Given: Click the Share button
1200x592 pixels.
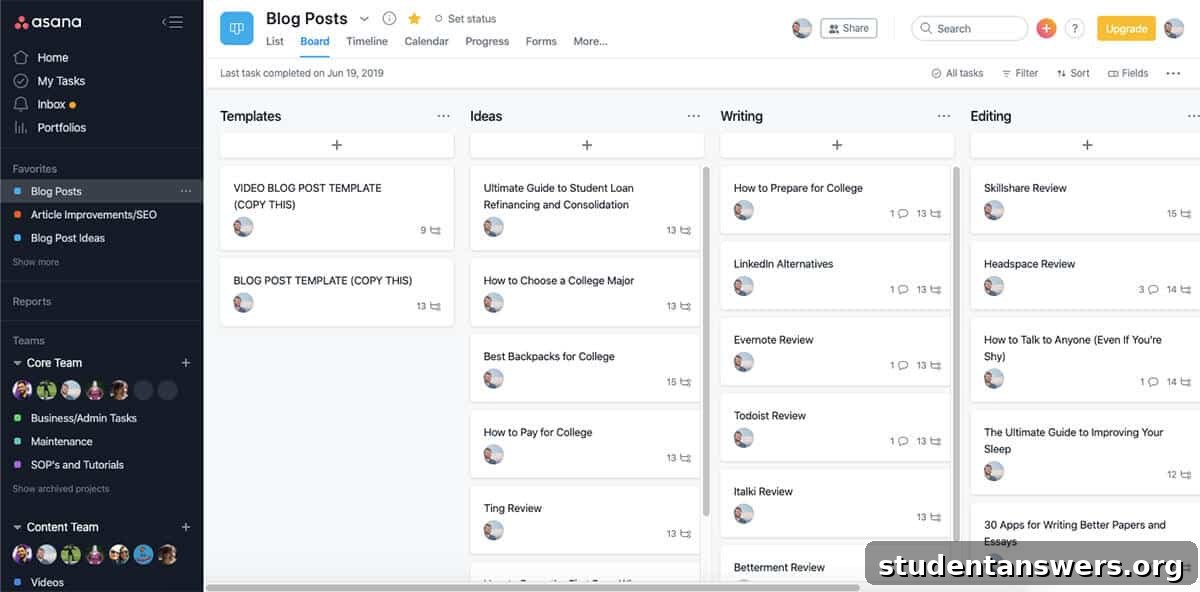Looking at the screenshot, I should 848,28.
